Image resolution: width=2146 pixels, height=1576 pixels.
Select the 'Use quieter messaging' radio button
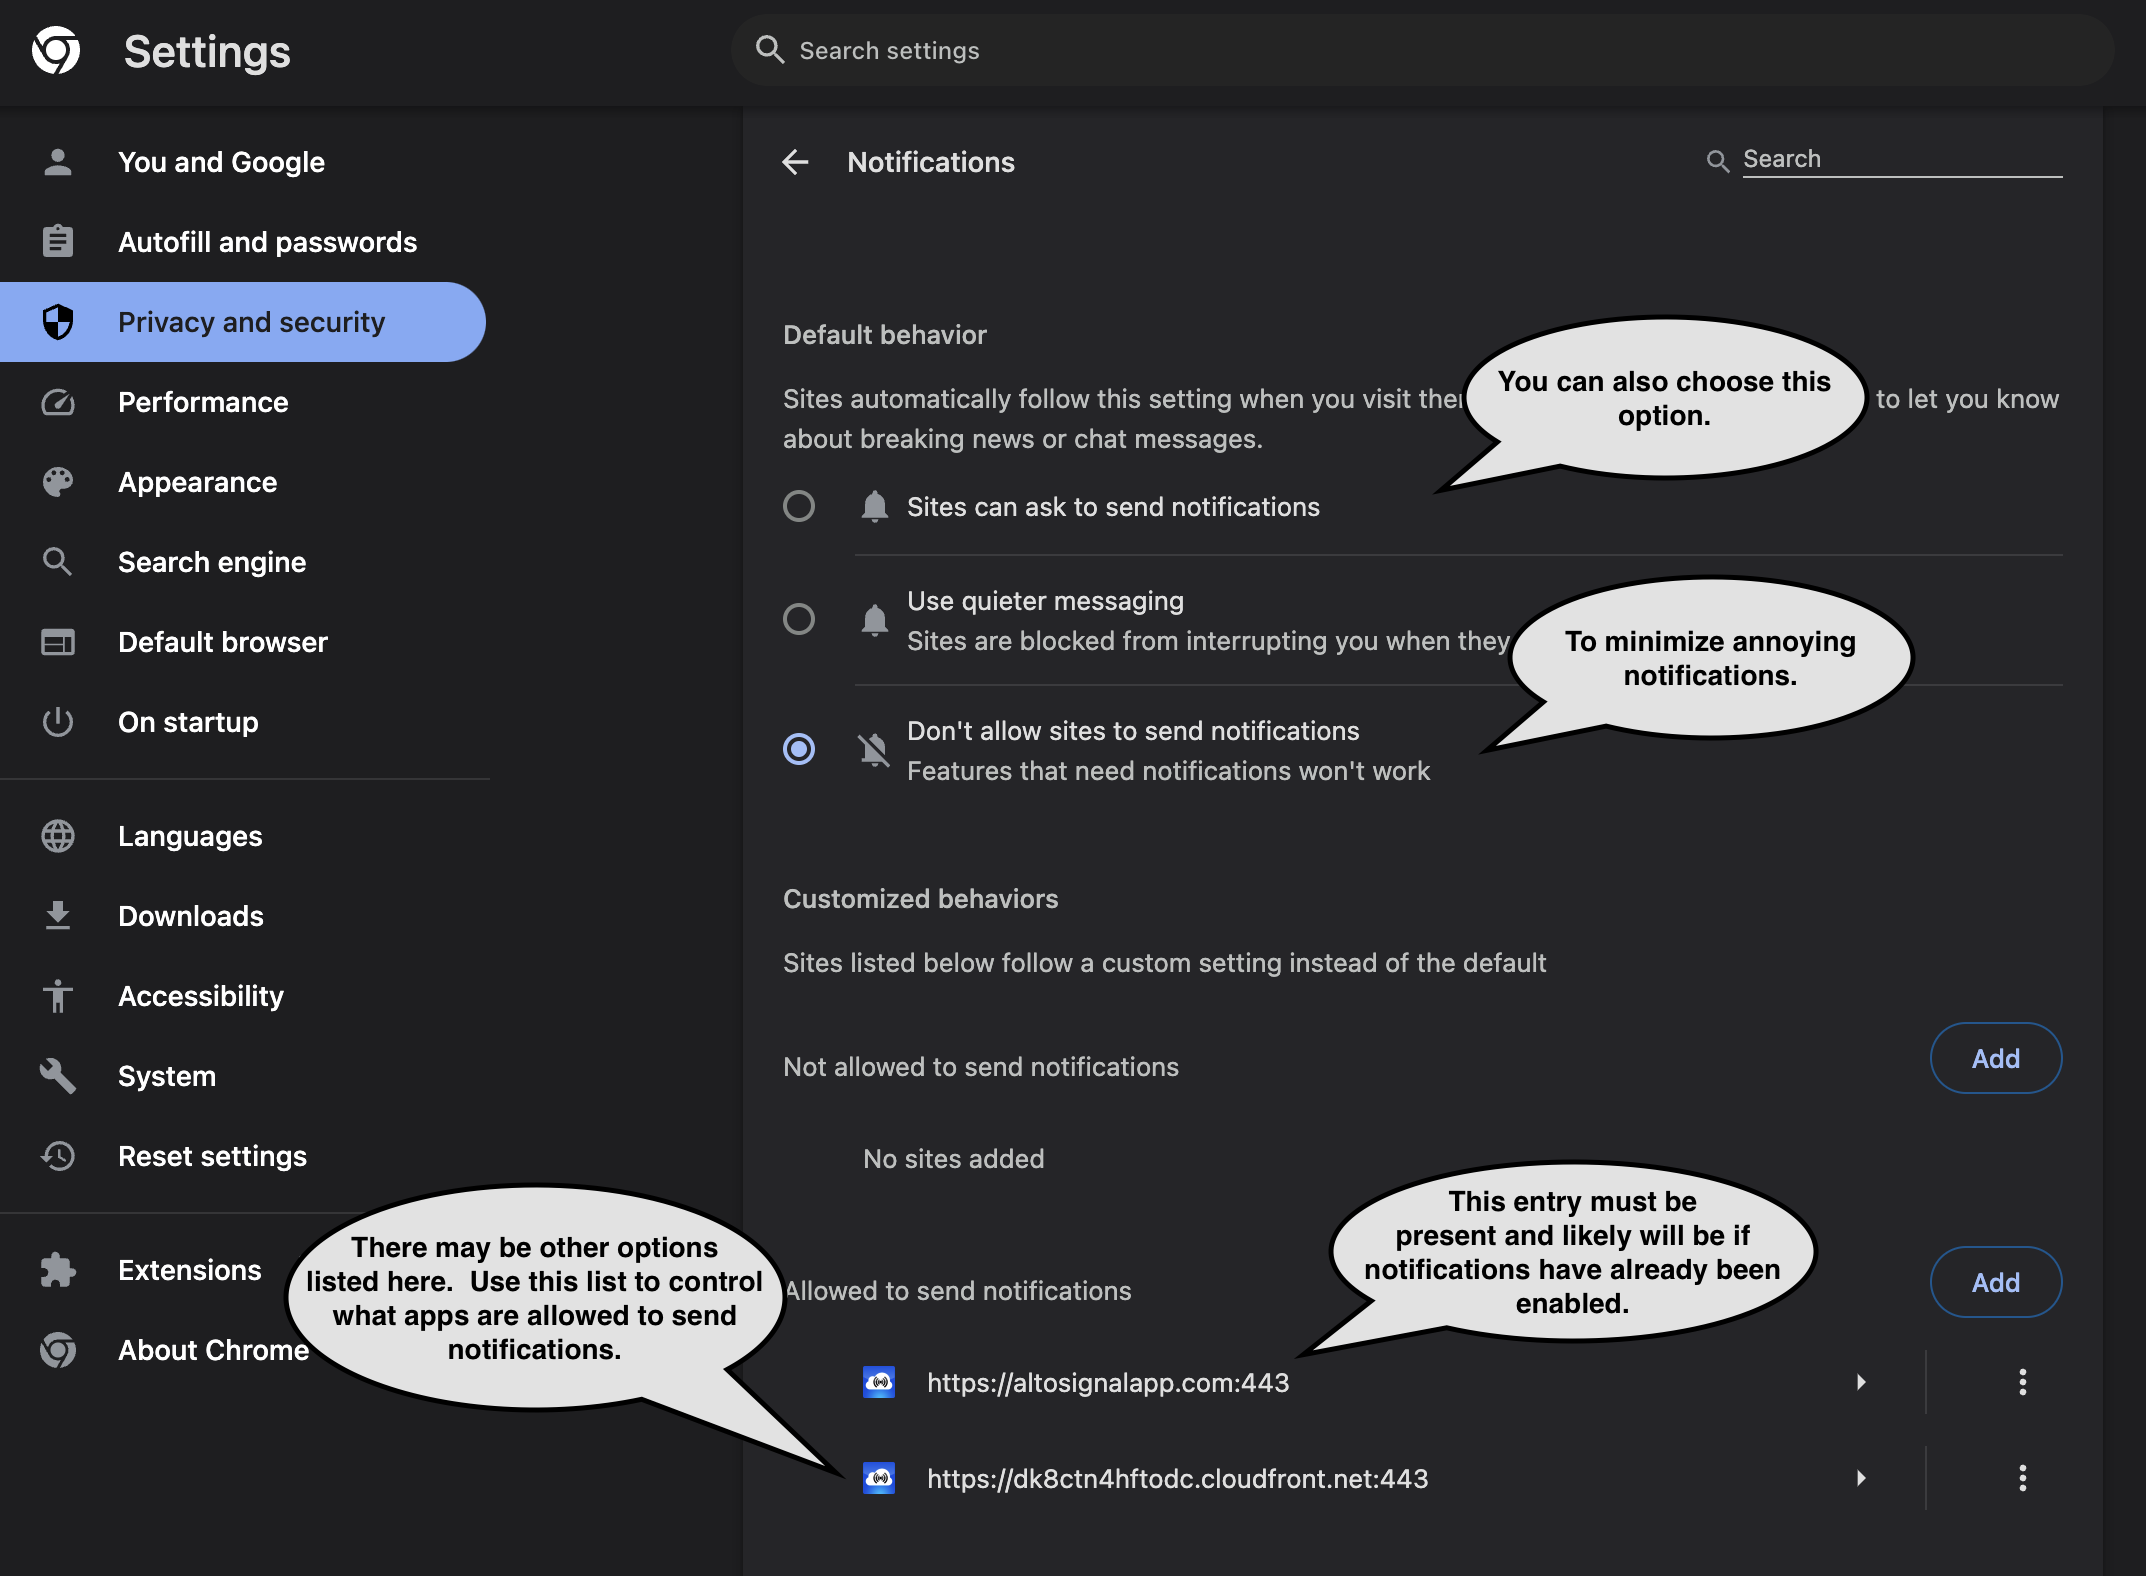[798, 619]
